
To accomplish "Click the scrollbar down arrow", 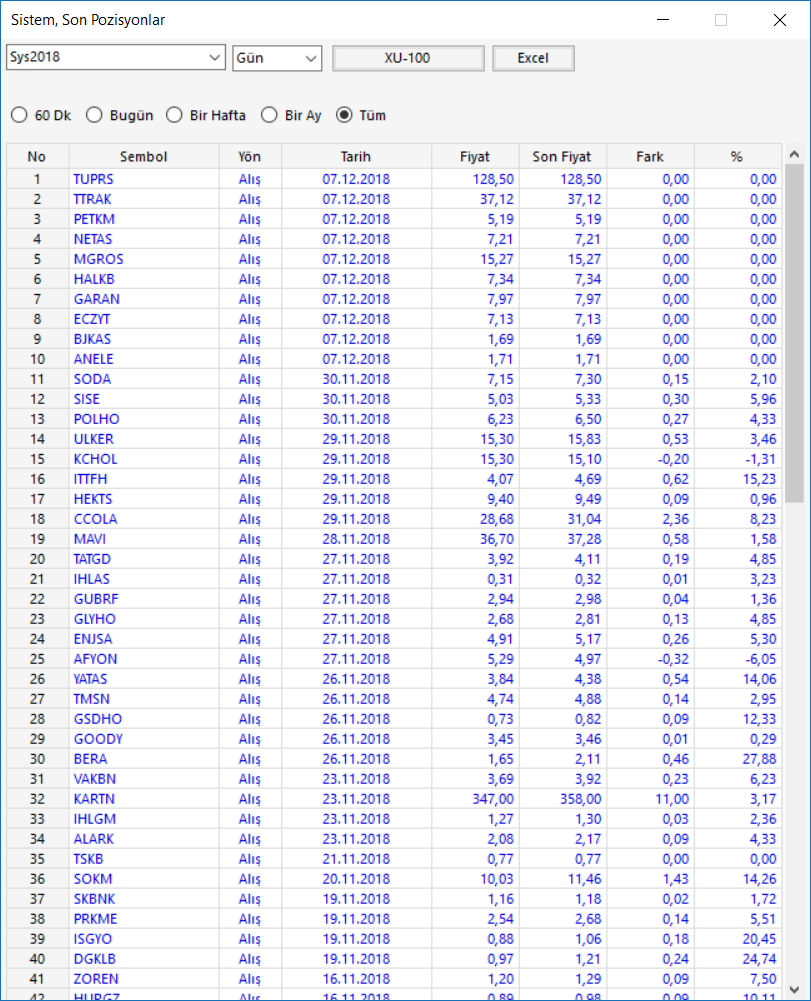I will tap(794, 990).
